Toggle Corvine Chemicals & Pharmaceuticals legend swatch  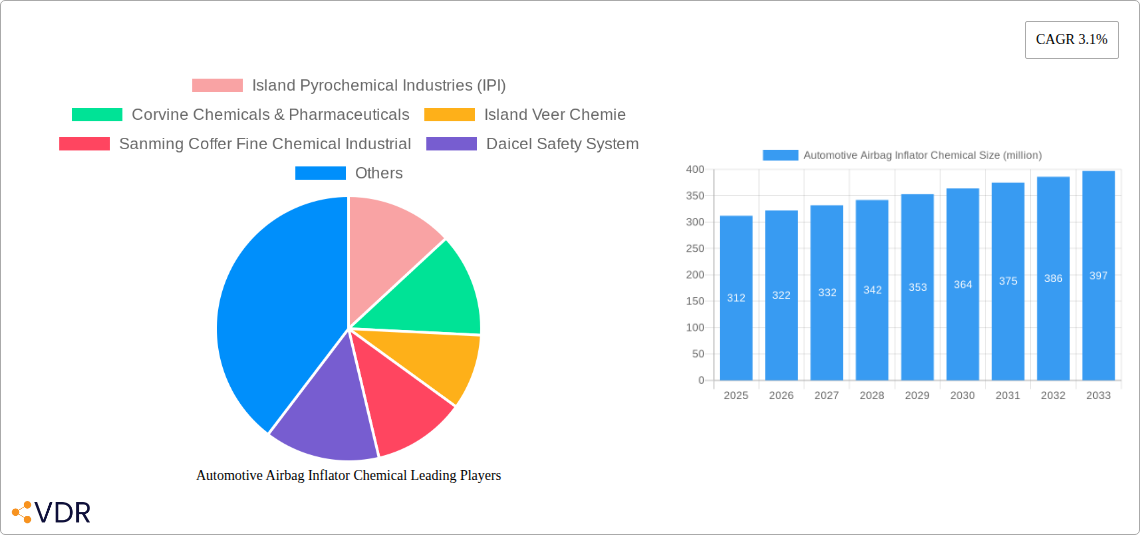tap(97, 115)
